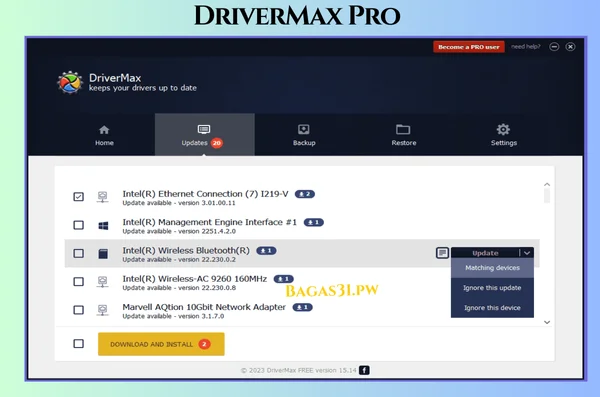Check Intel(R) Wireless Bluetooth(R) checkbox

click(78, 253)
